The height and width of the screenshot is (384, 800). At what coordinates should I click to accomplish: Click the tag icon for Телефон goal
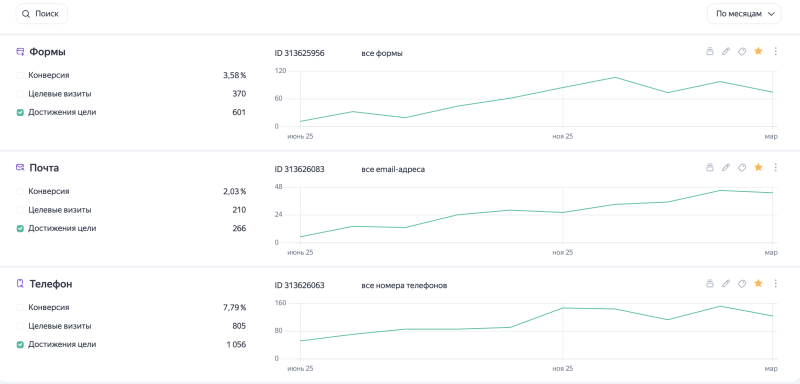click(x=742, y=283)
